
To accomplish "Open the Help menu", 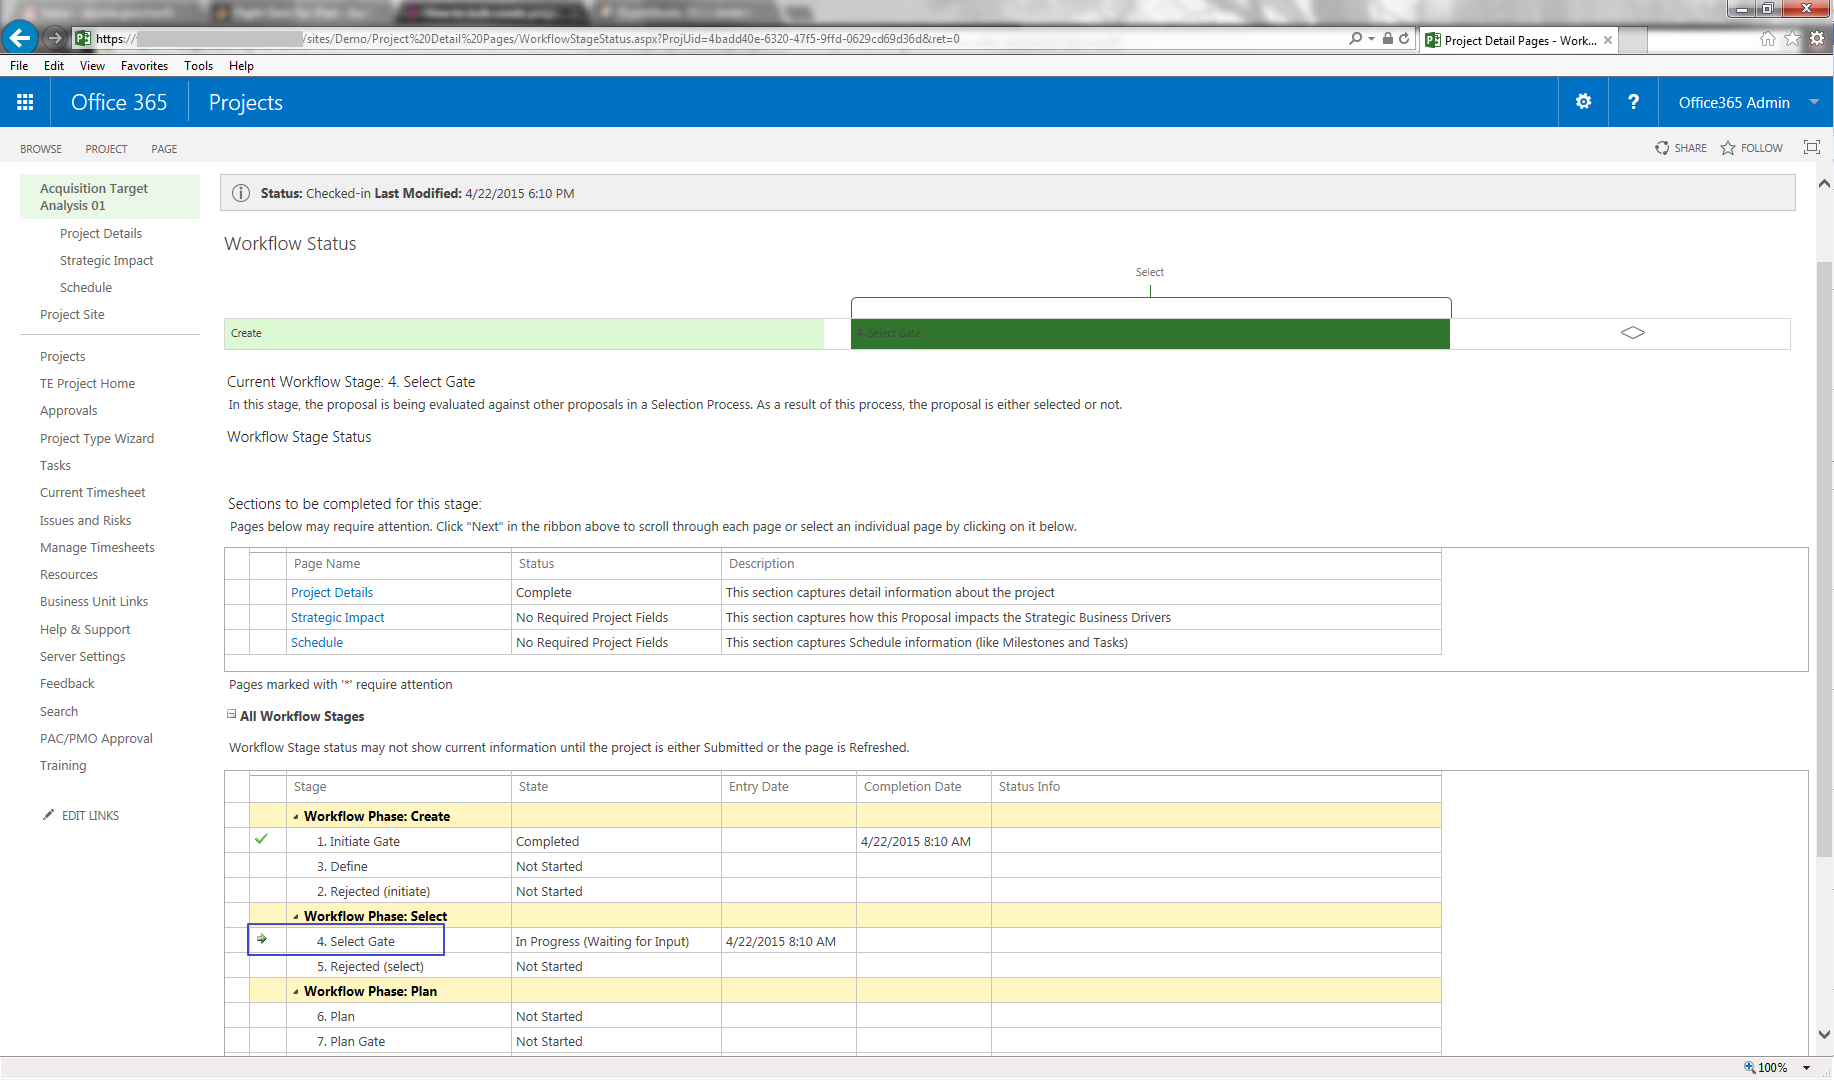I will click(x=241, y=66).
